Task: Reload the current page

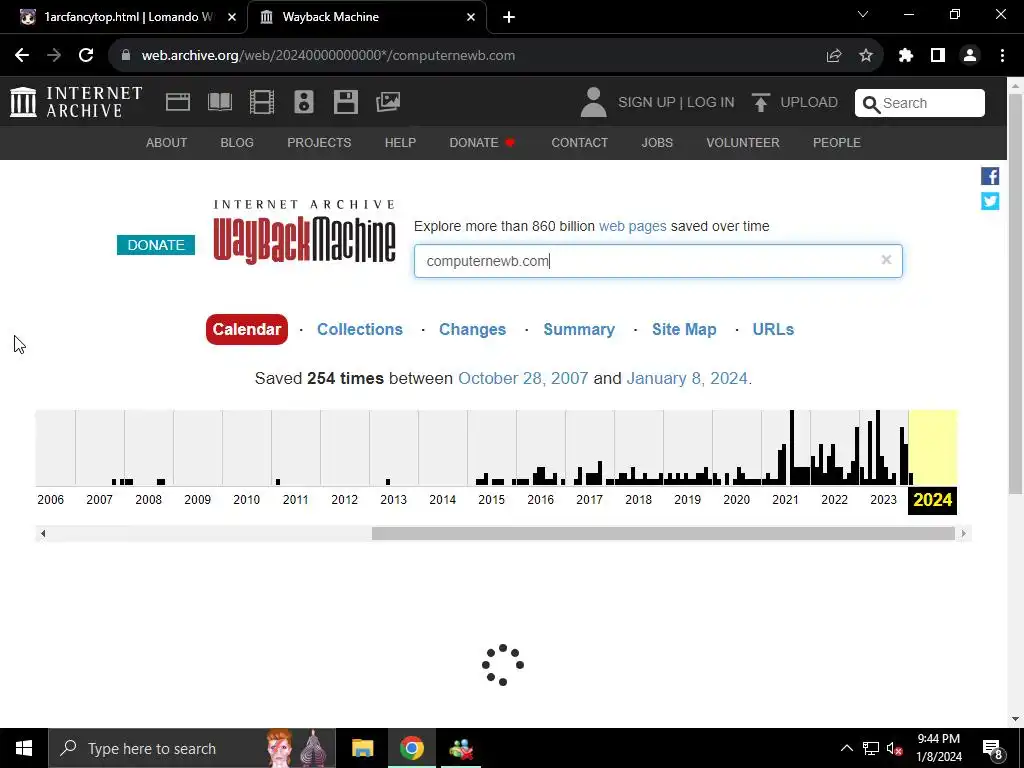Action: coord(86,56)
